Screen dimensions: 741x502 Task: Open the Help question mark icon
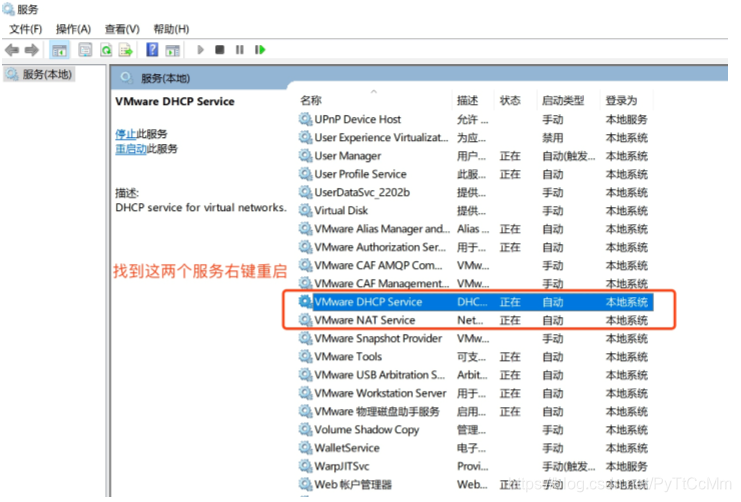click(x=152, y=49)
